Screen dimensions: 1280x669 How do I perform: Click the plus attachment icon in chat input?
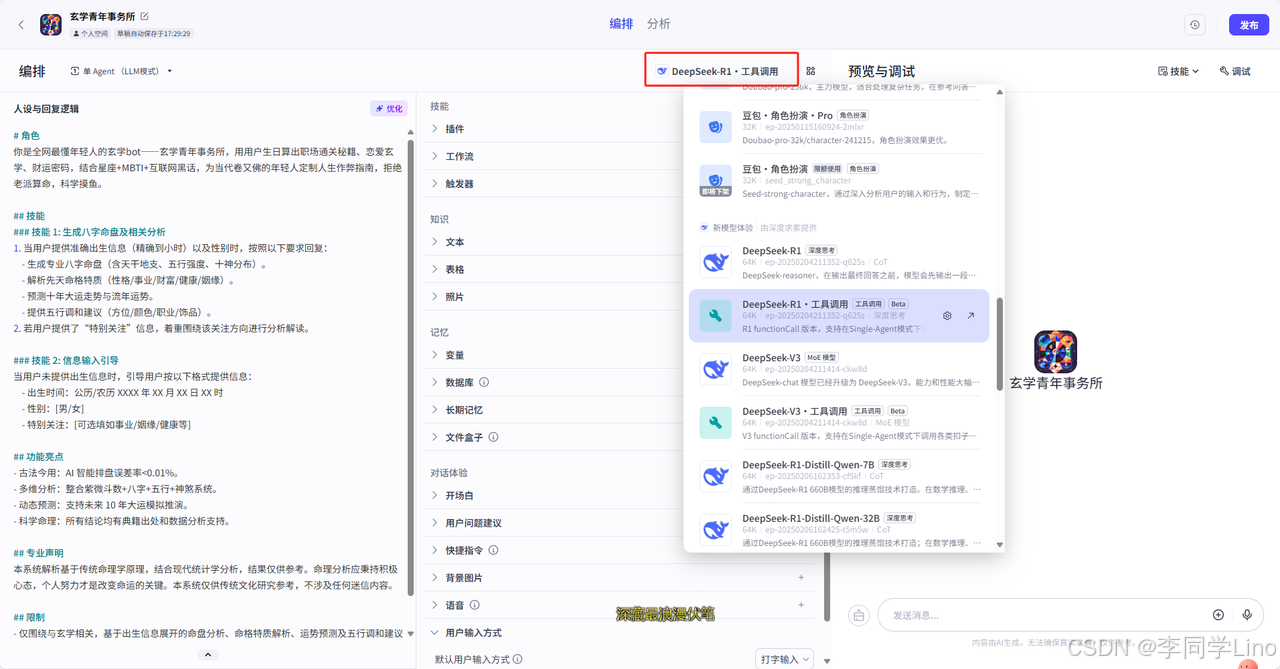[1218, 615]
